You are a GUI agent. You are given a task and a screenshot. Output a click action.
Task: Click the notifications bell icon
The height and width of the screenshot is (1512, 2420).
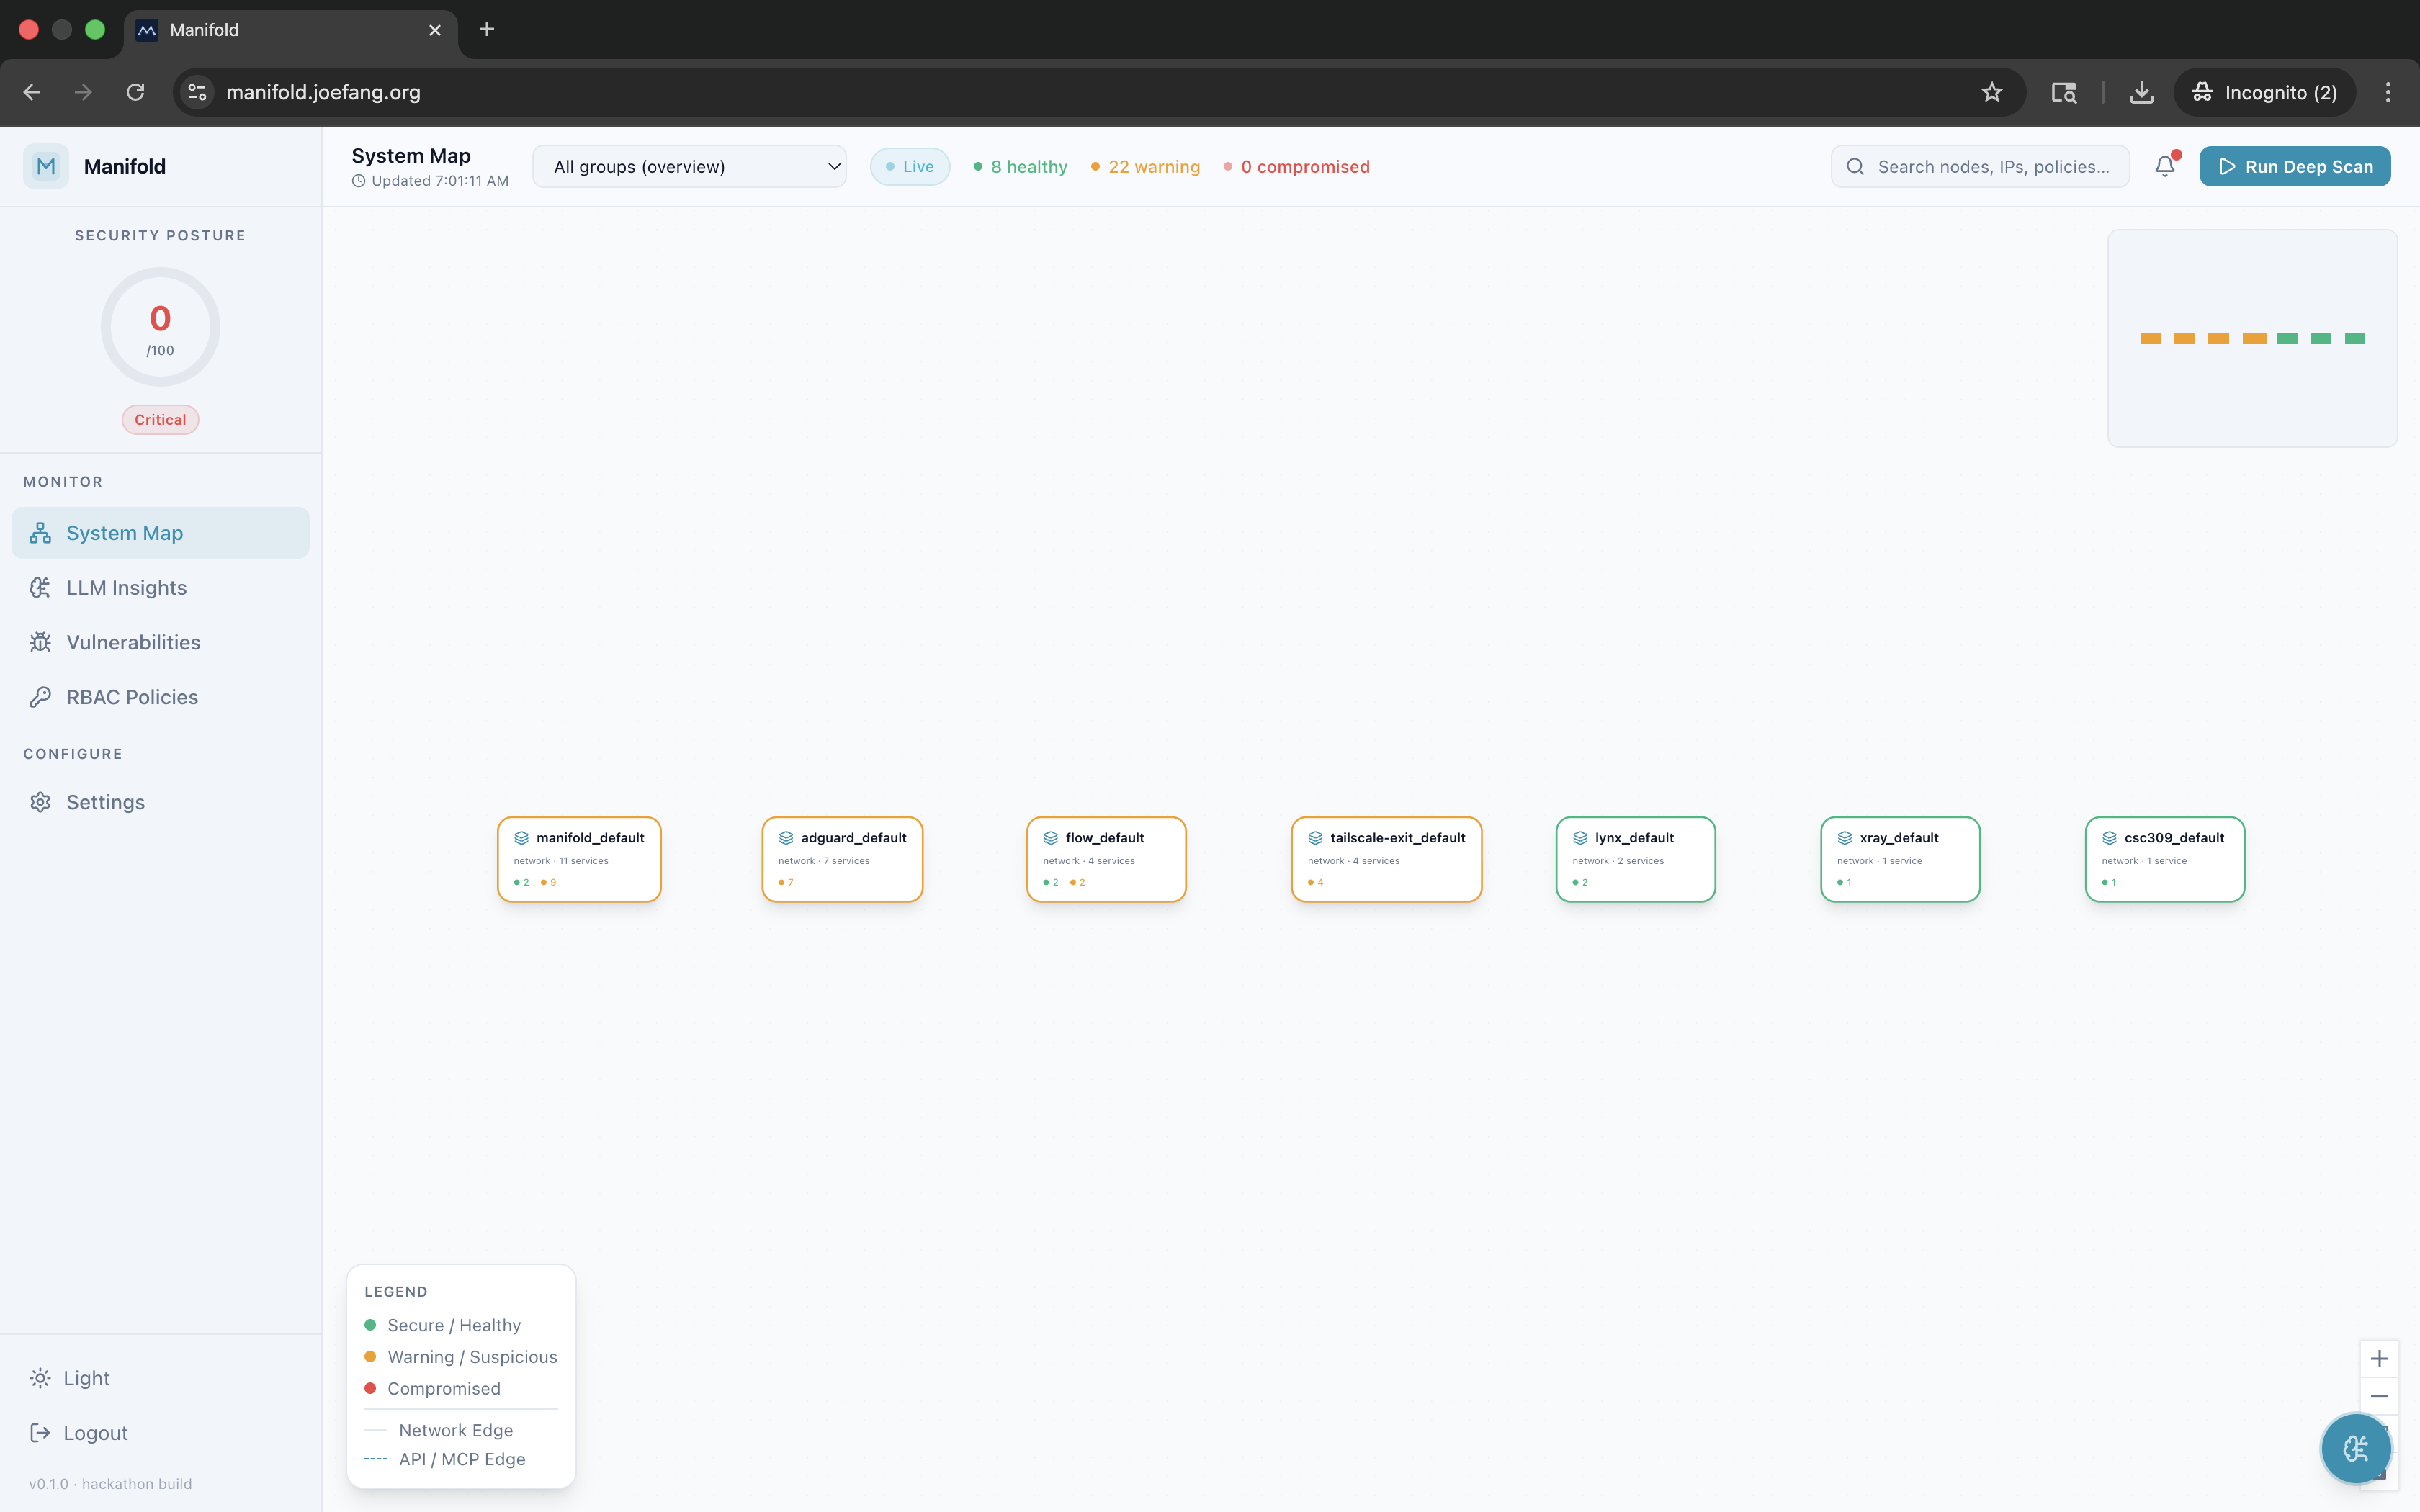(2164, 166)
